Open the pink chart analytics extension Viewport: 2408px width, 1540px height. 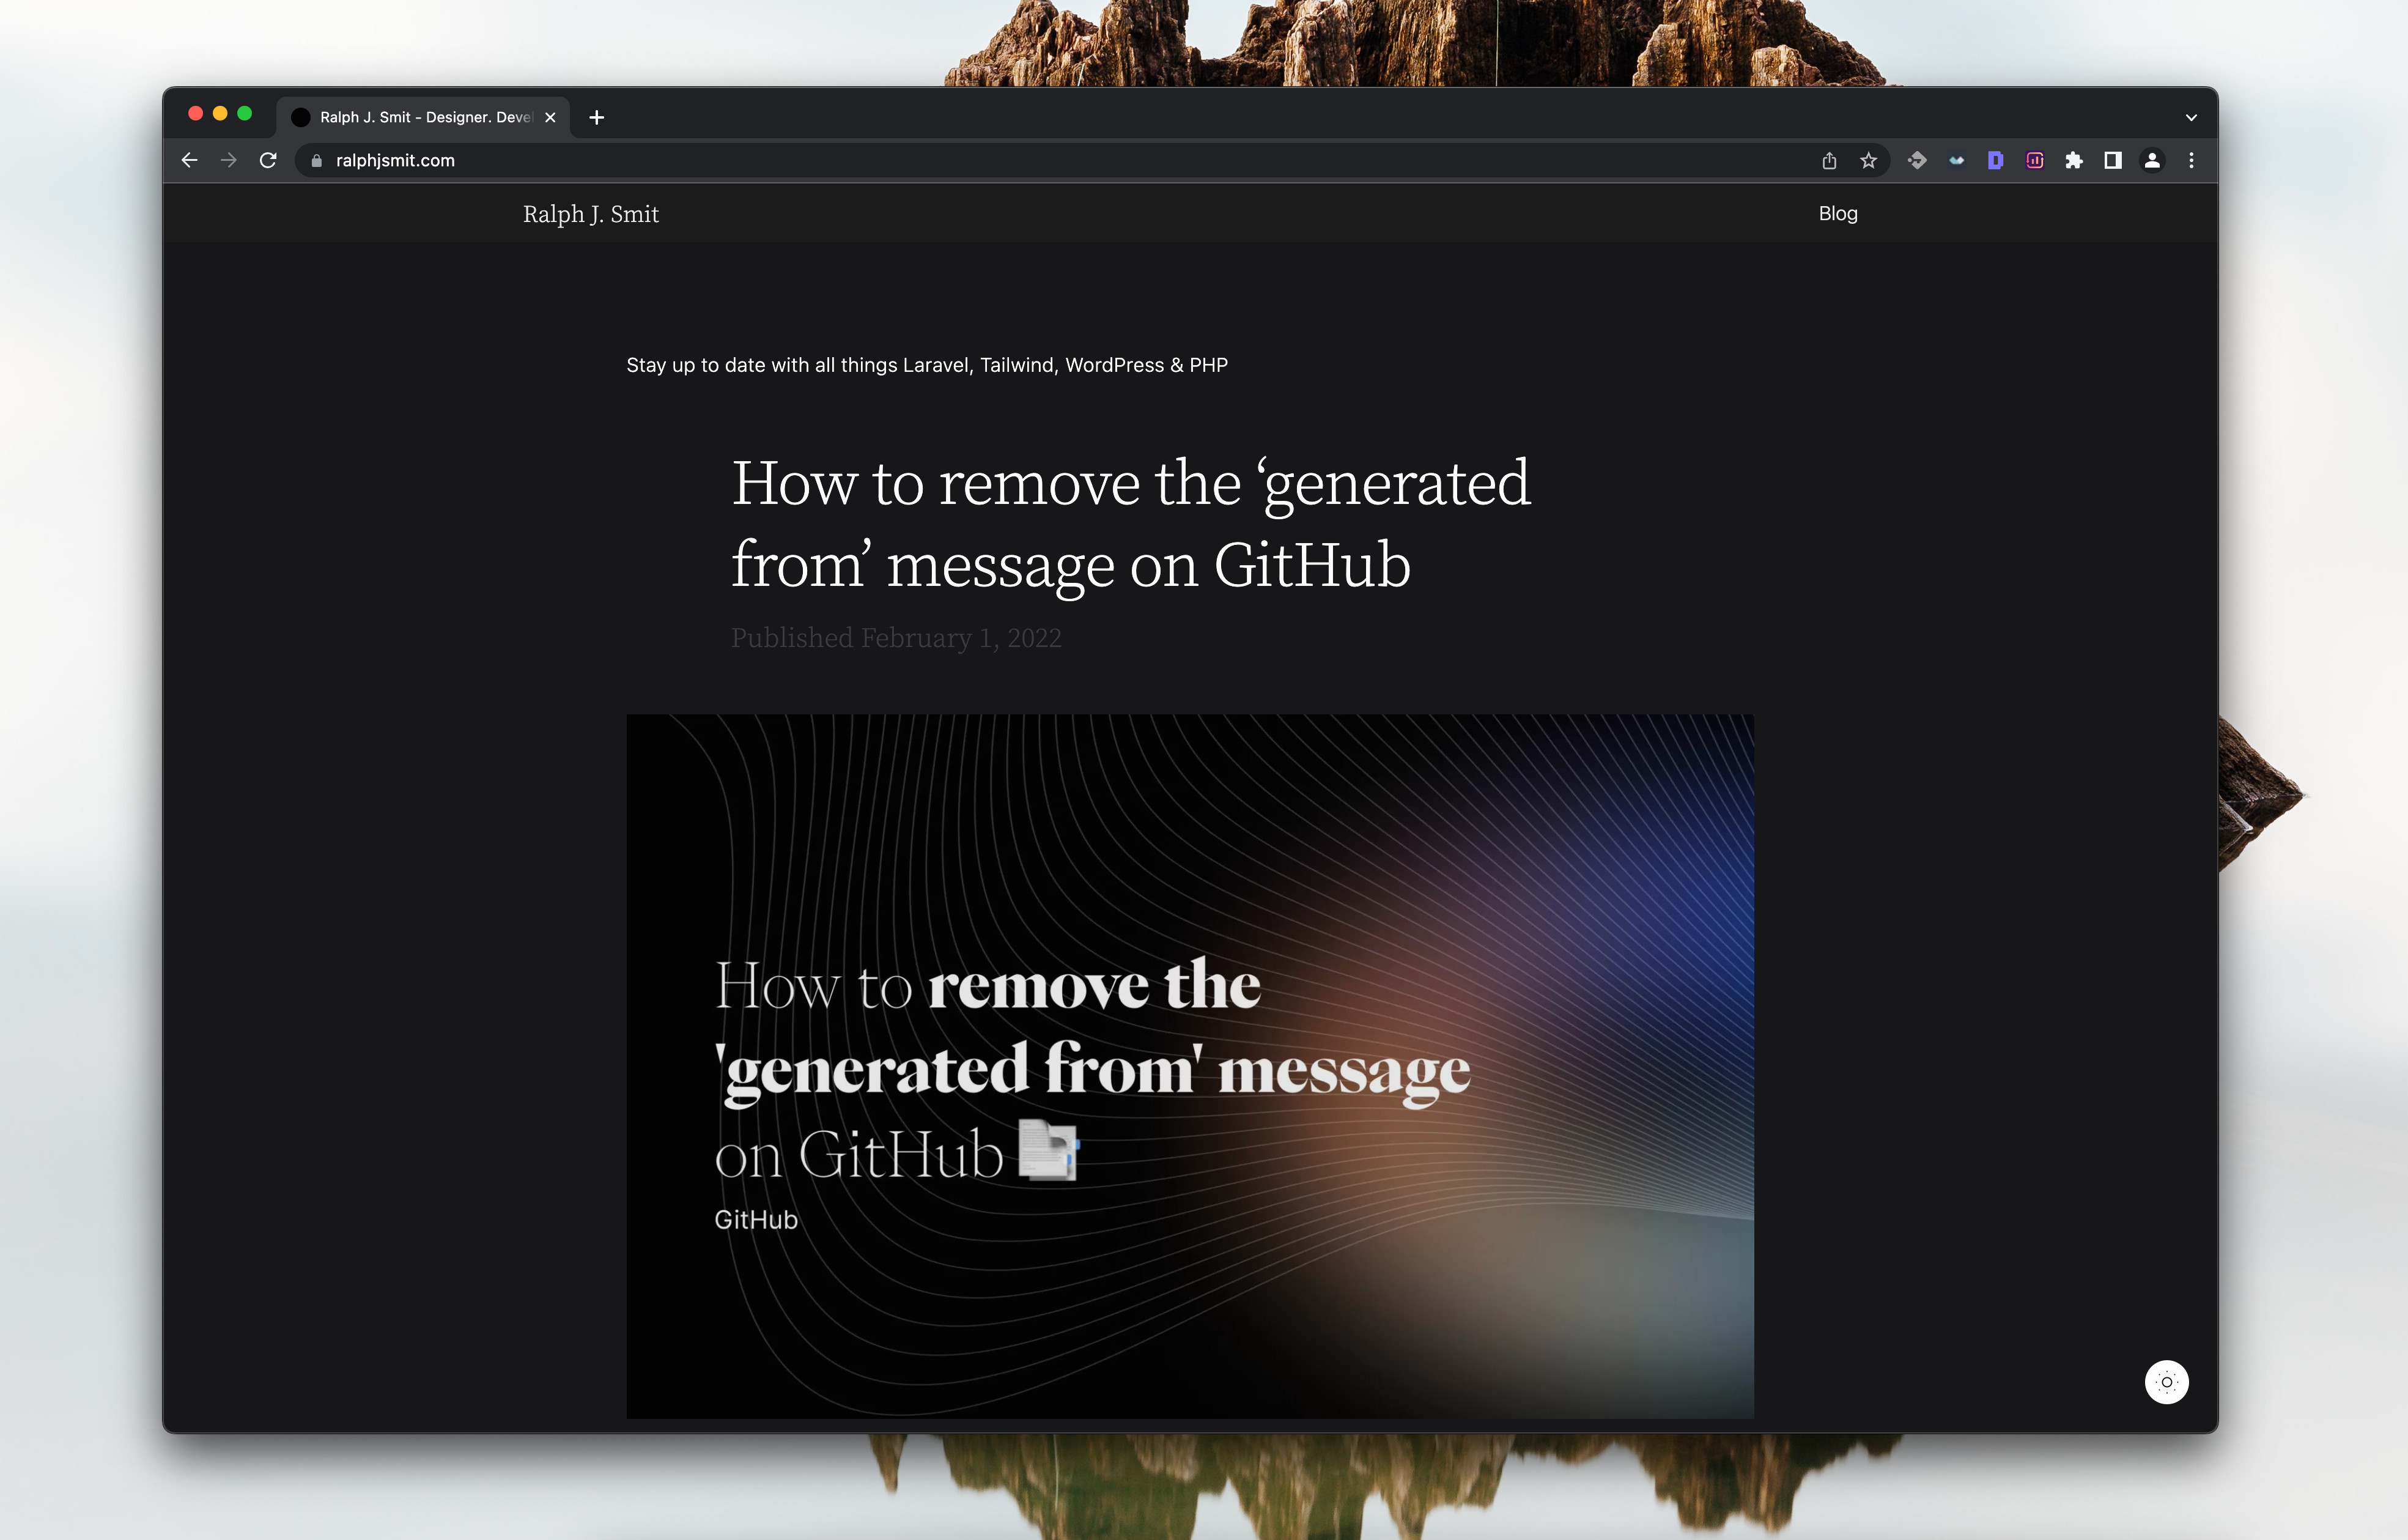click(2034, 161)
